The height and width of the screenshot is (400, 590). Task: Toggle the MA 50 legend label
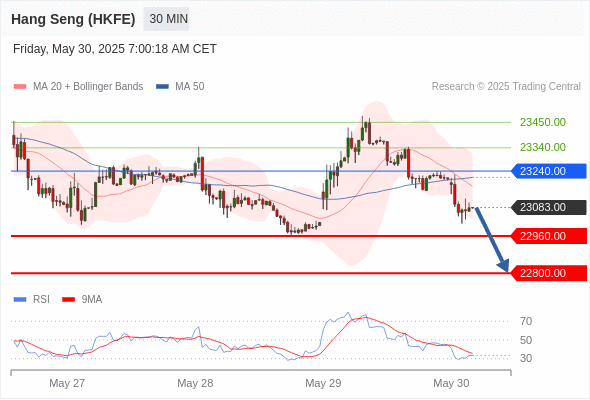(x=190, y=87)
